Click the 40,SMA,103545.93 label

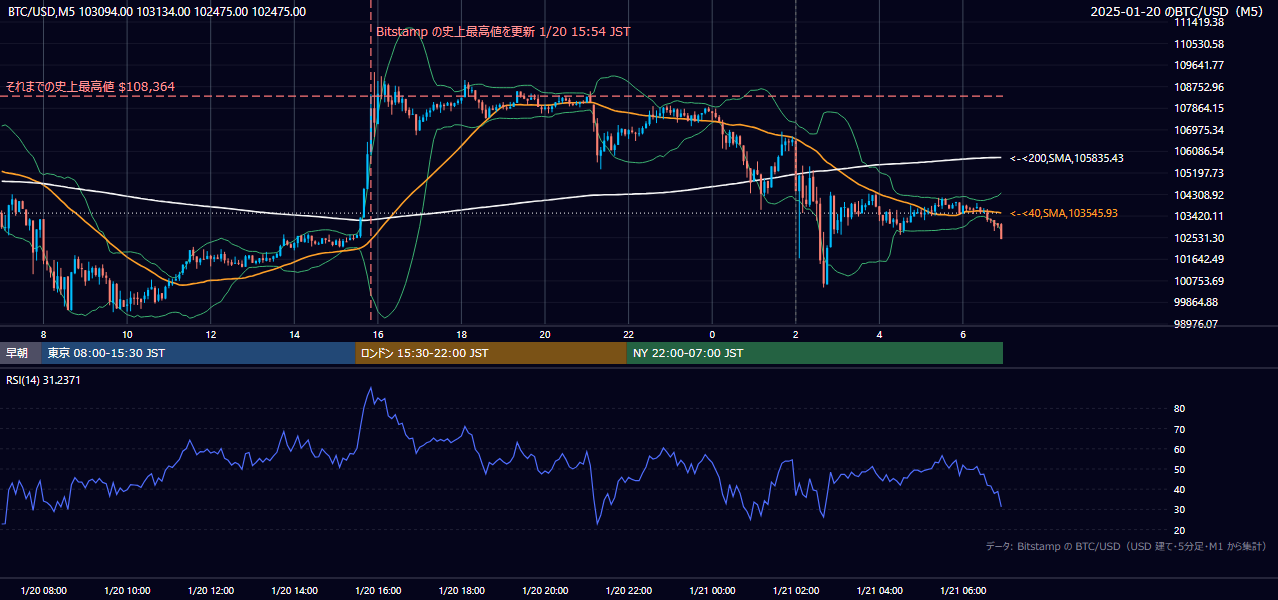(x=1064, y=213)
